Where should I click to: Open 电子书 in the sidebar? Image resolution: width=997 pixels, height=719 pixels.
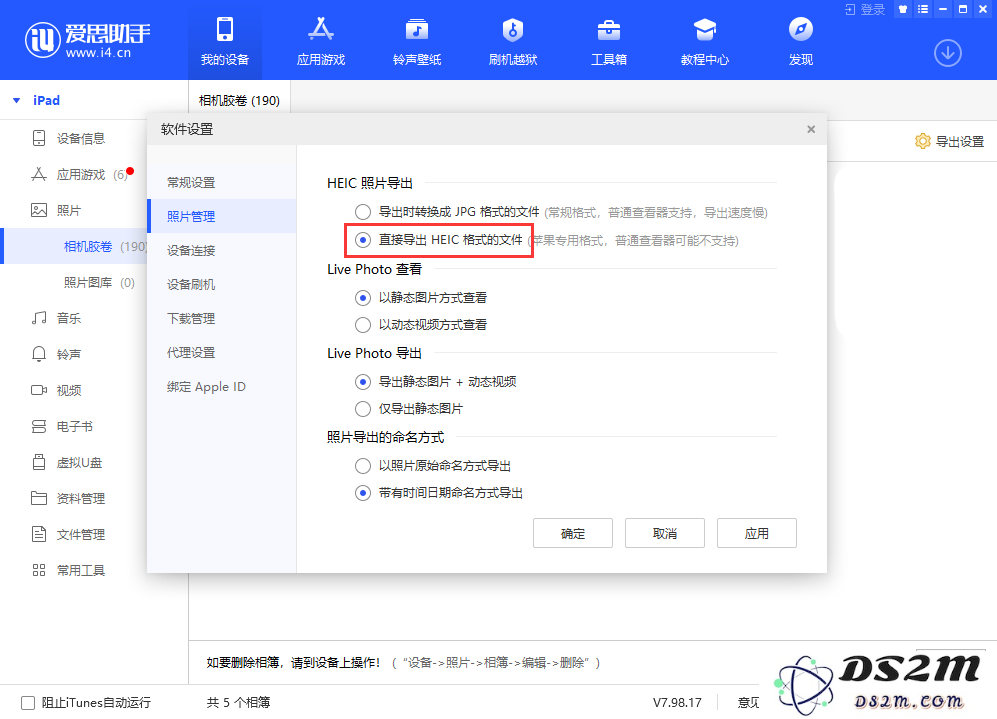point(74,426)
